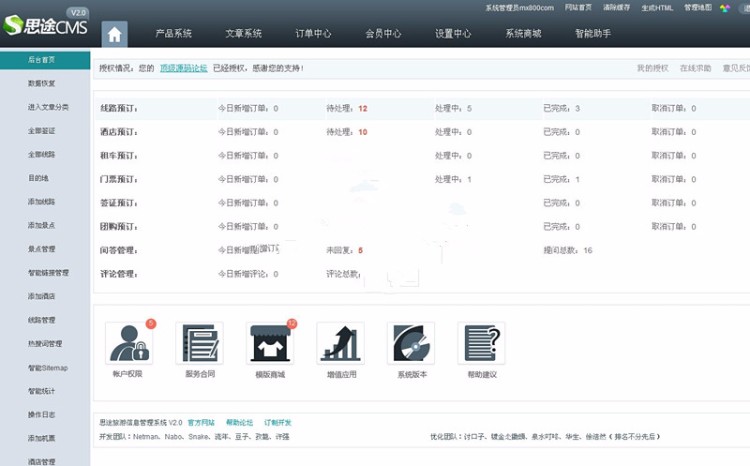Image resolution: width=750 pixels, height=466 pixels.
Task: Open 全部线路 in the sidebar
Action: 42,155
